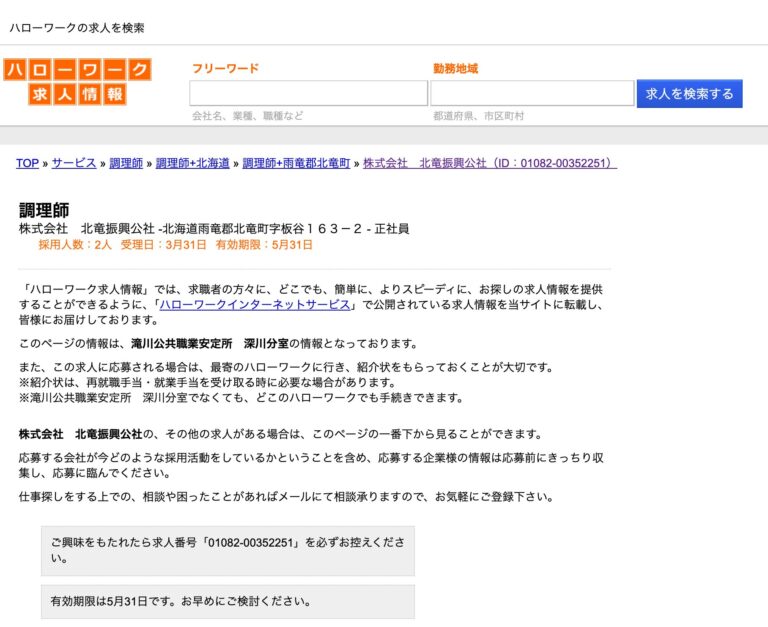This screenshot has height=627, width=768.
Task: Click the 調理師 job title heading
Action: [44, 210]
